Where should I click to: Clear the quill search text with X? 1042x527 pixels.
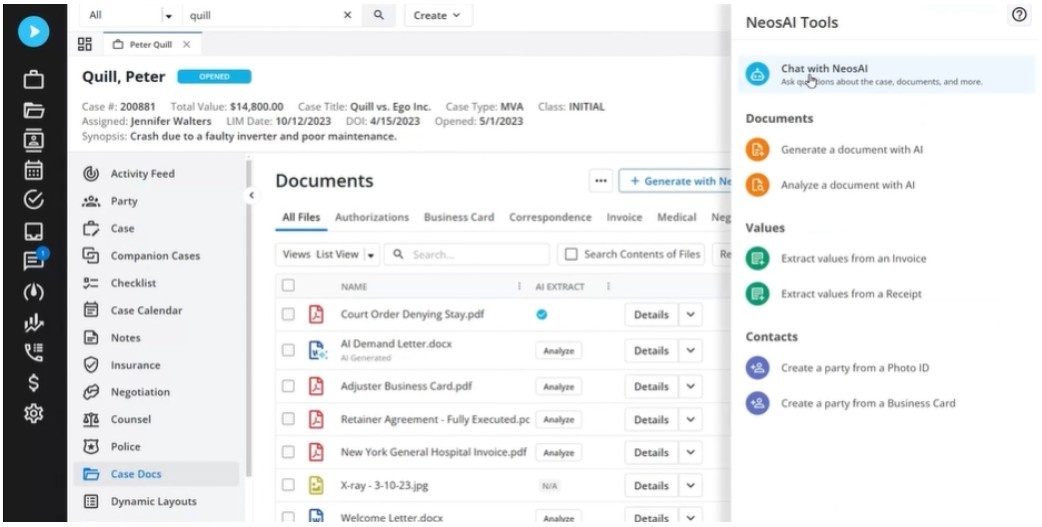coord(347,15)
